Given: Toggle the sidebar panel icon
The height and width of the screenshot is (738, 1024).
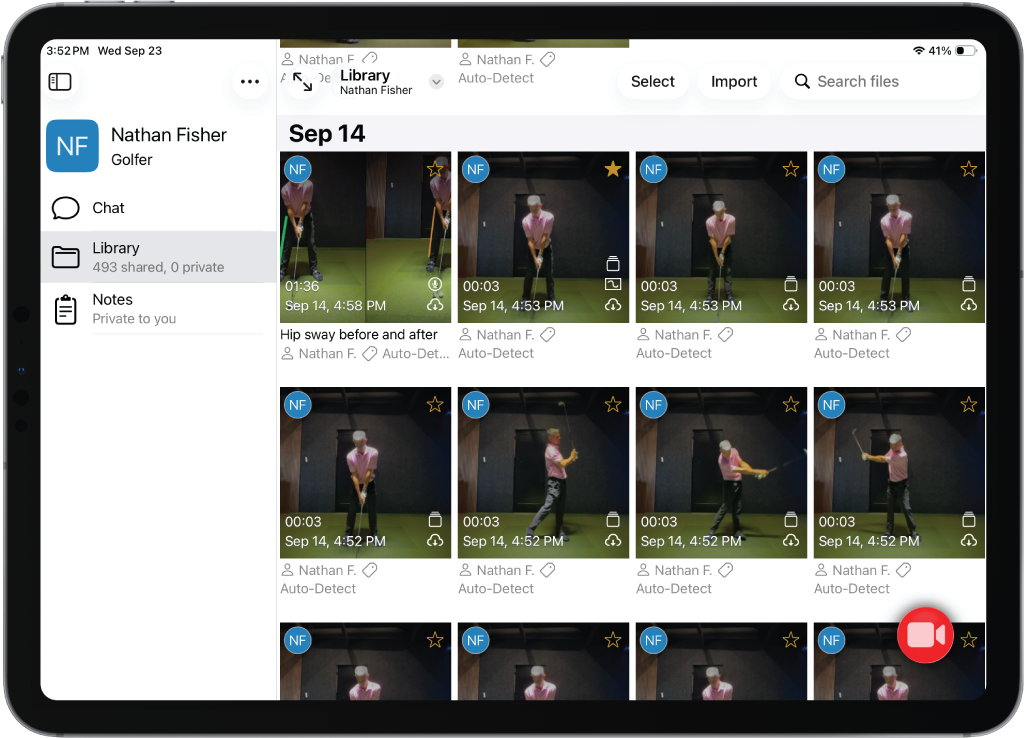Looking at the screenshot, I should pyautogui.click(x=60, y=82).
